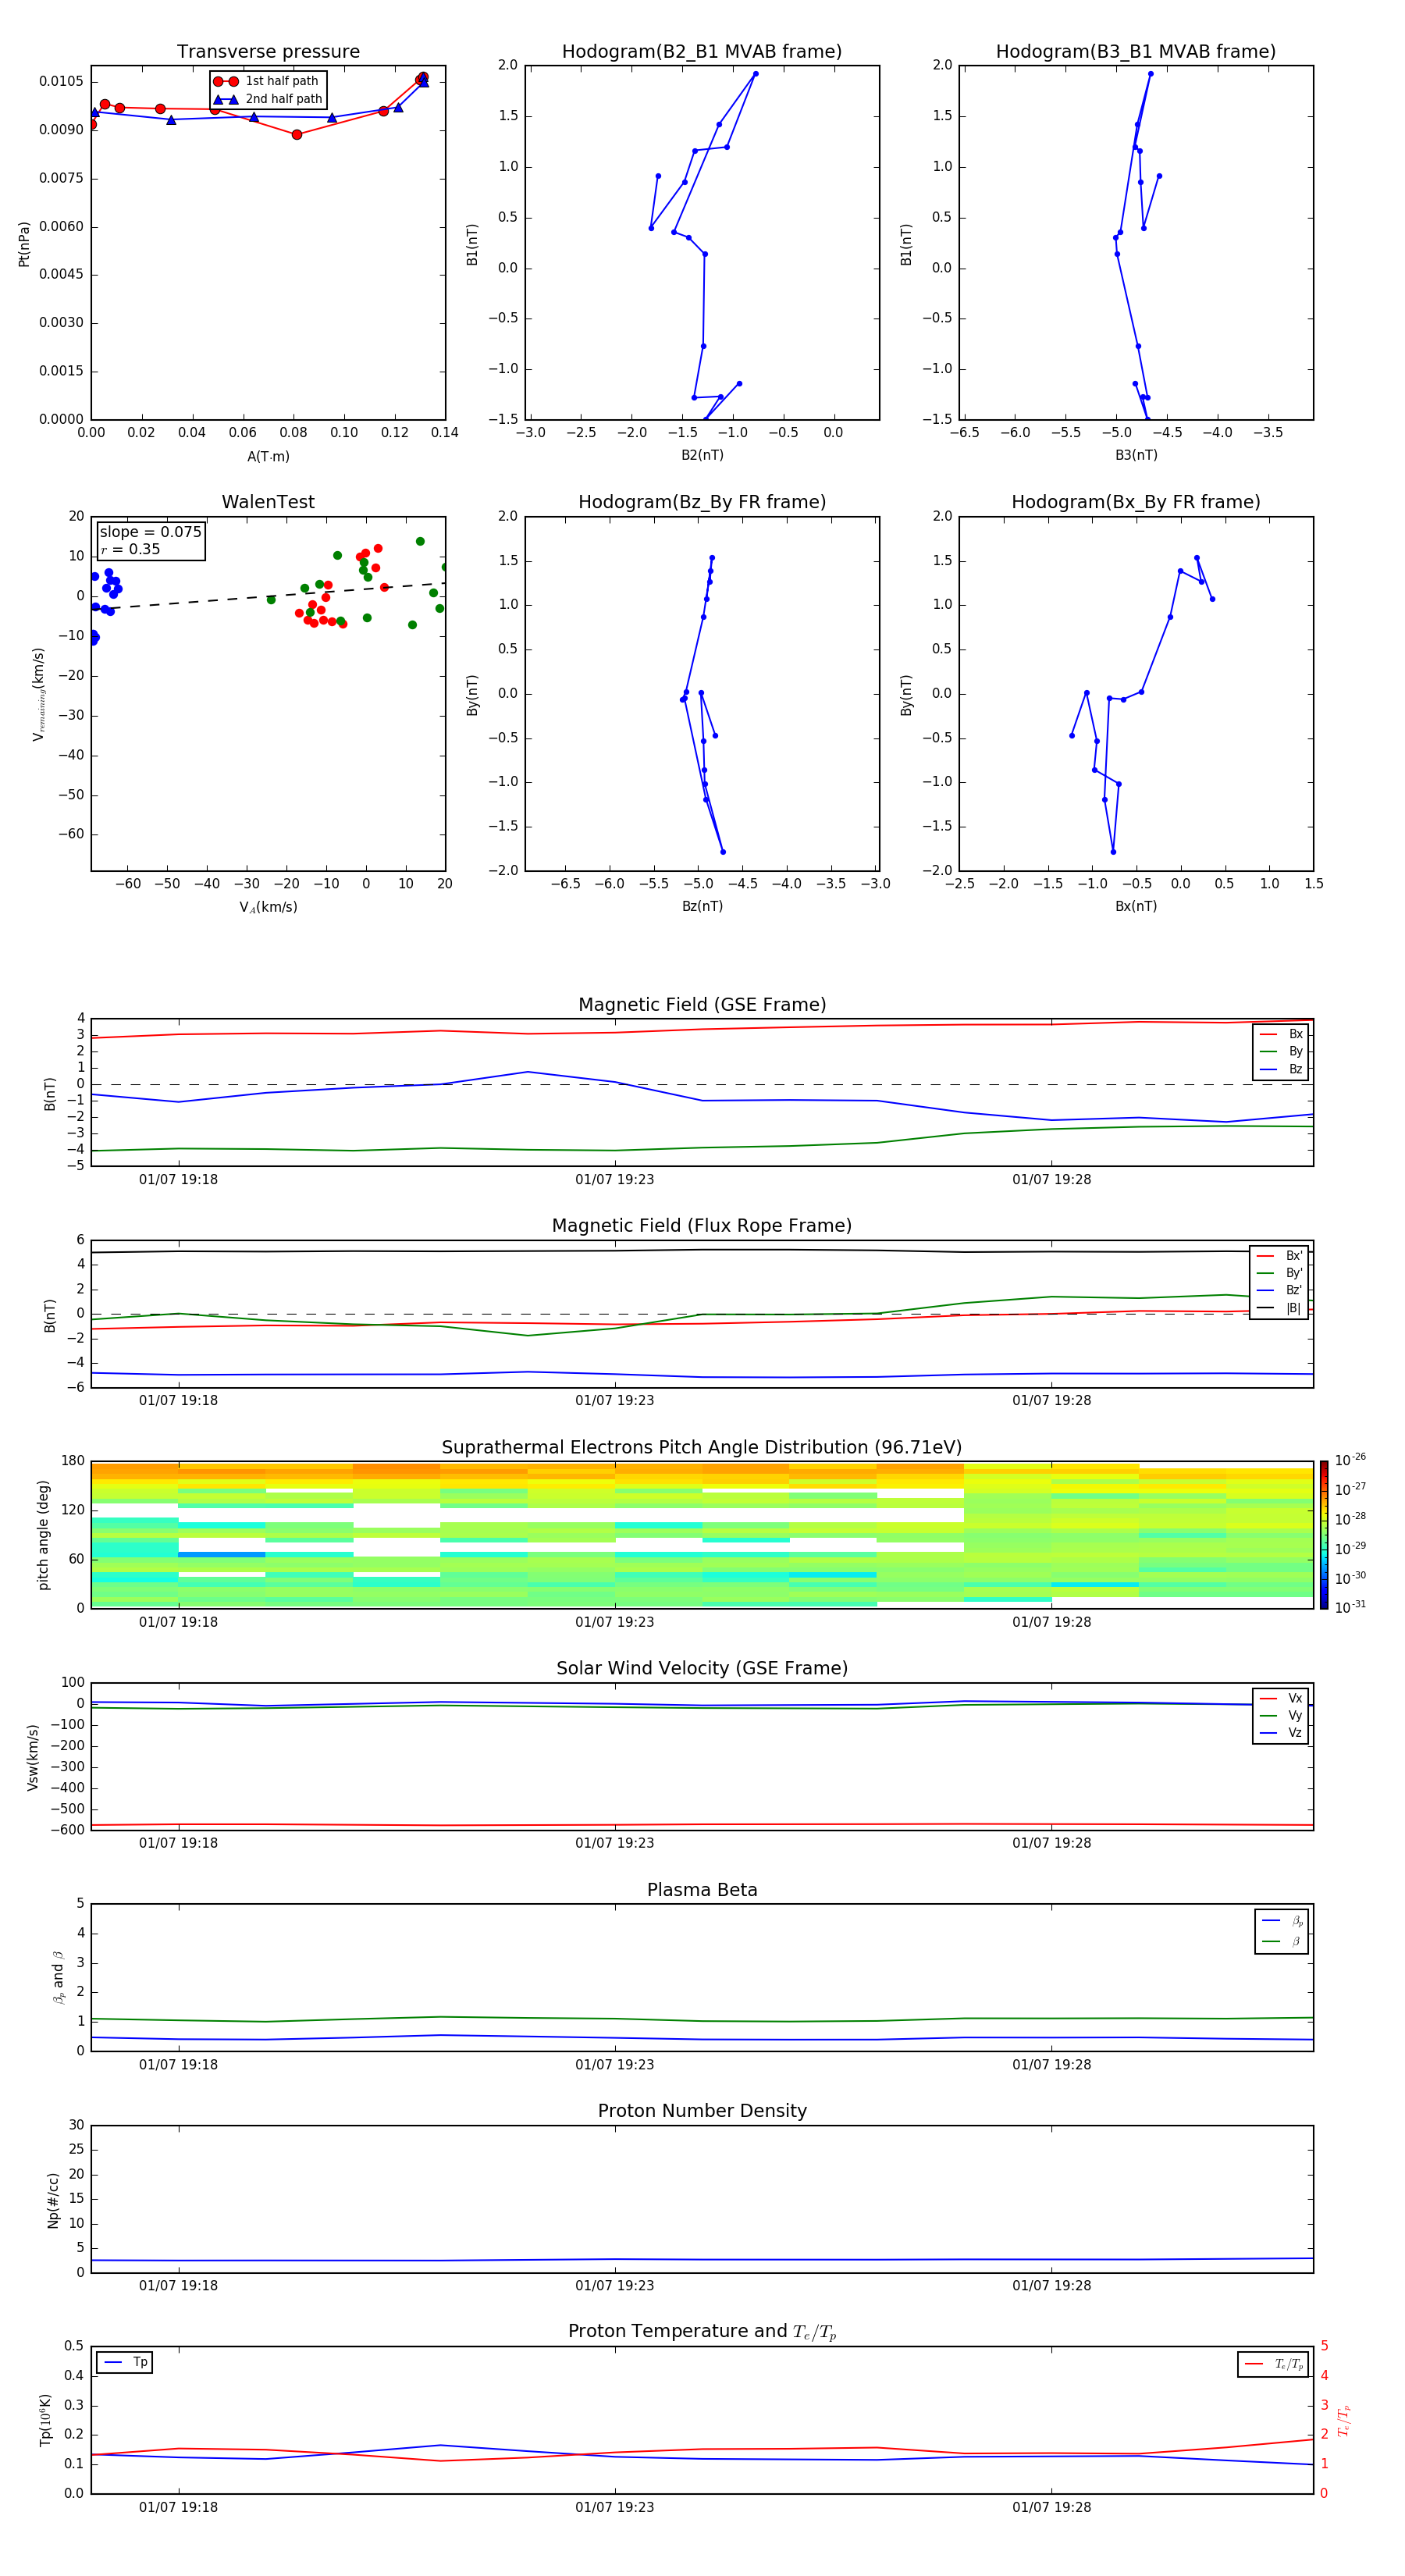Click 'pitch angle (deg)' y-axis label
The image size is (1405, 2576).
[43, 1535]
